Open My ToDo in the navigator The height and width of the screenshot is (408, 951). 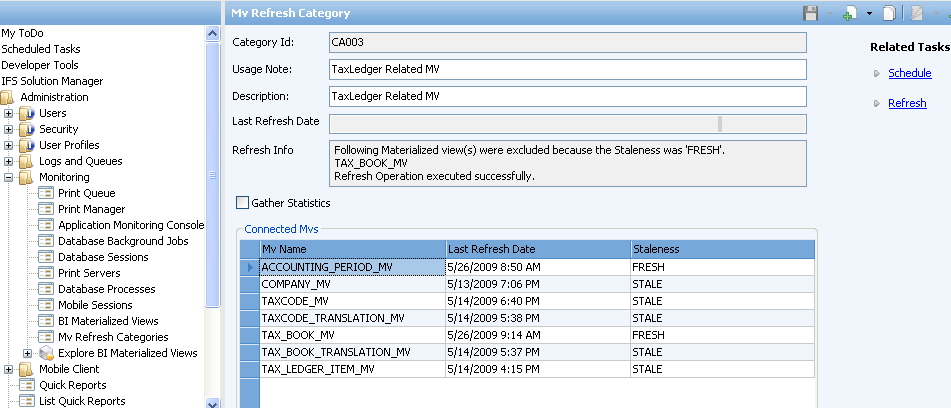[x=22, y=33]
